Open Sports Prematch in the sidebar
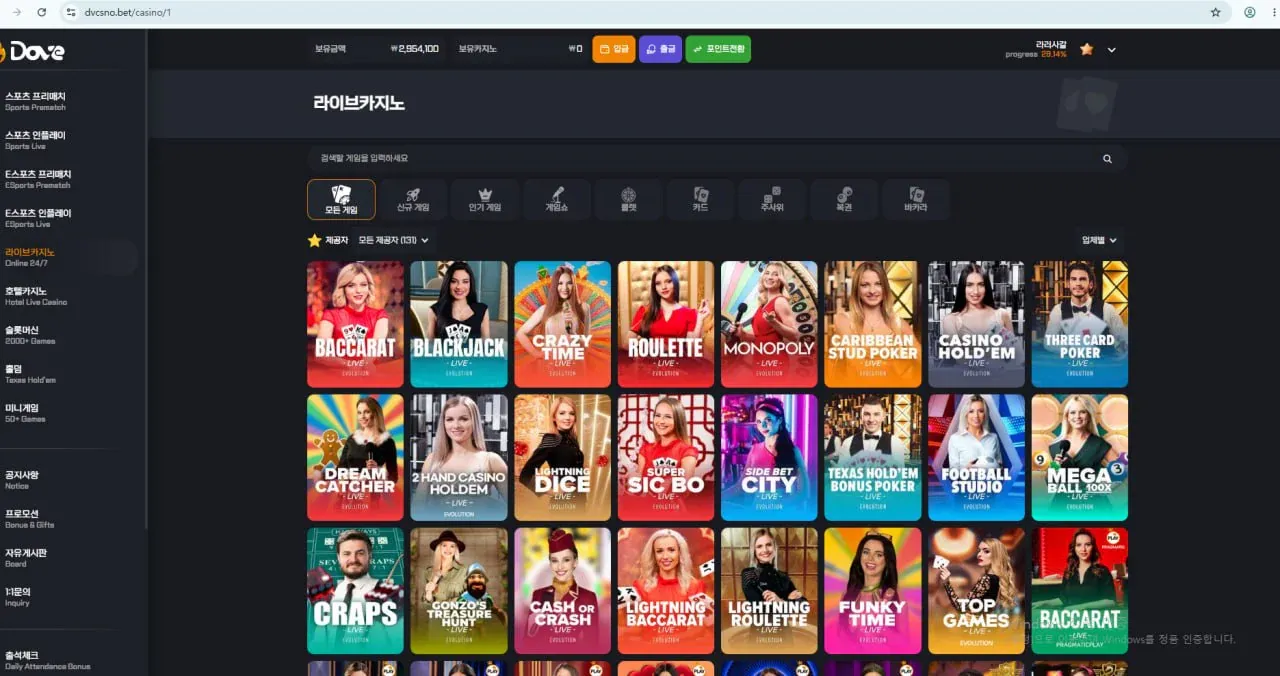Screen dimensions: 1280x676 pyautogui.click(x=36, y=101)
